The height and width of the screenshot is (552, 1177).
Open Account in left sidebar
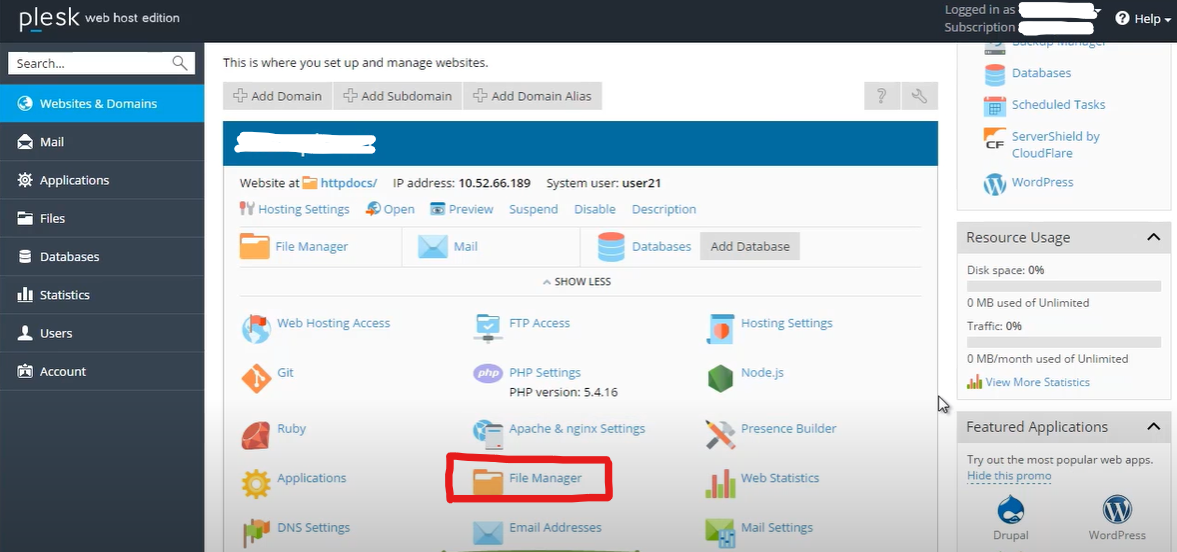click(x=102, y=372)
